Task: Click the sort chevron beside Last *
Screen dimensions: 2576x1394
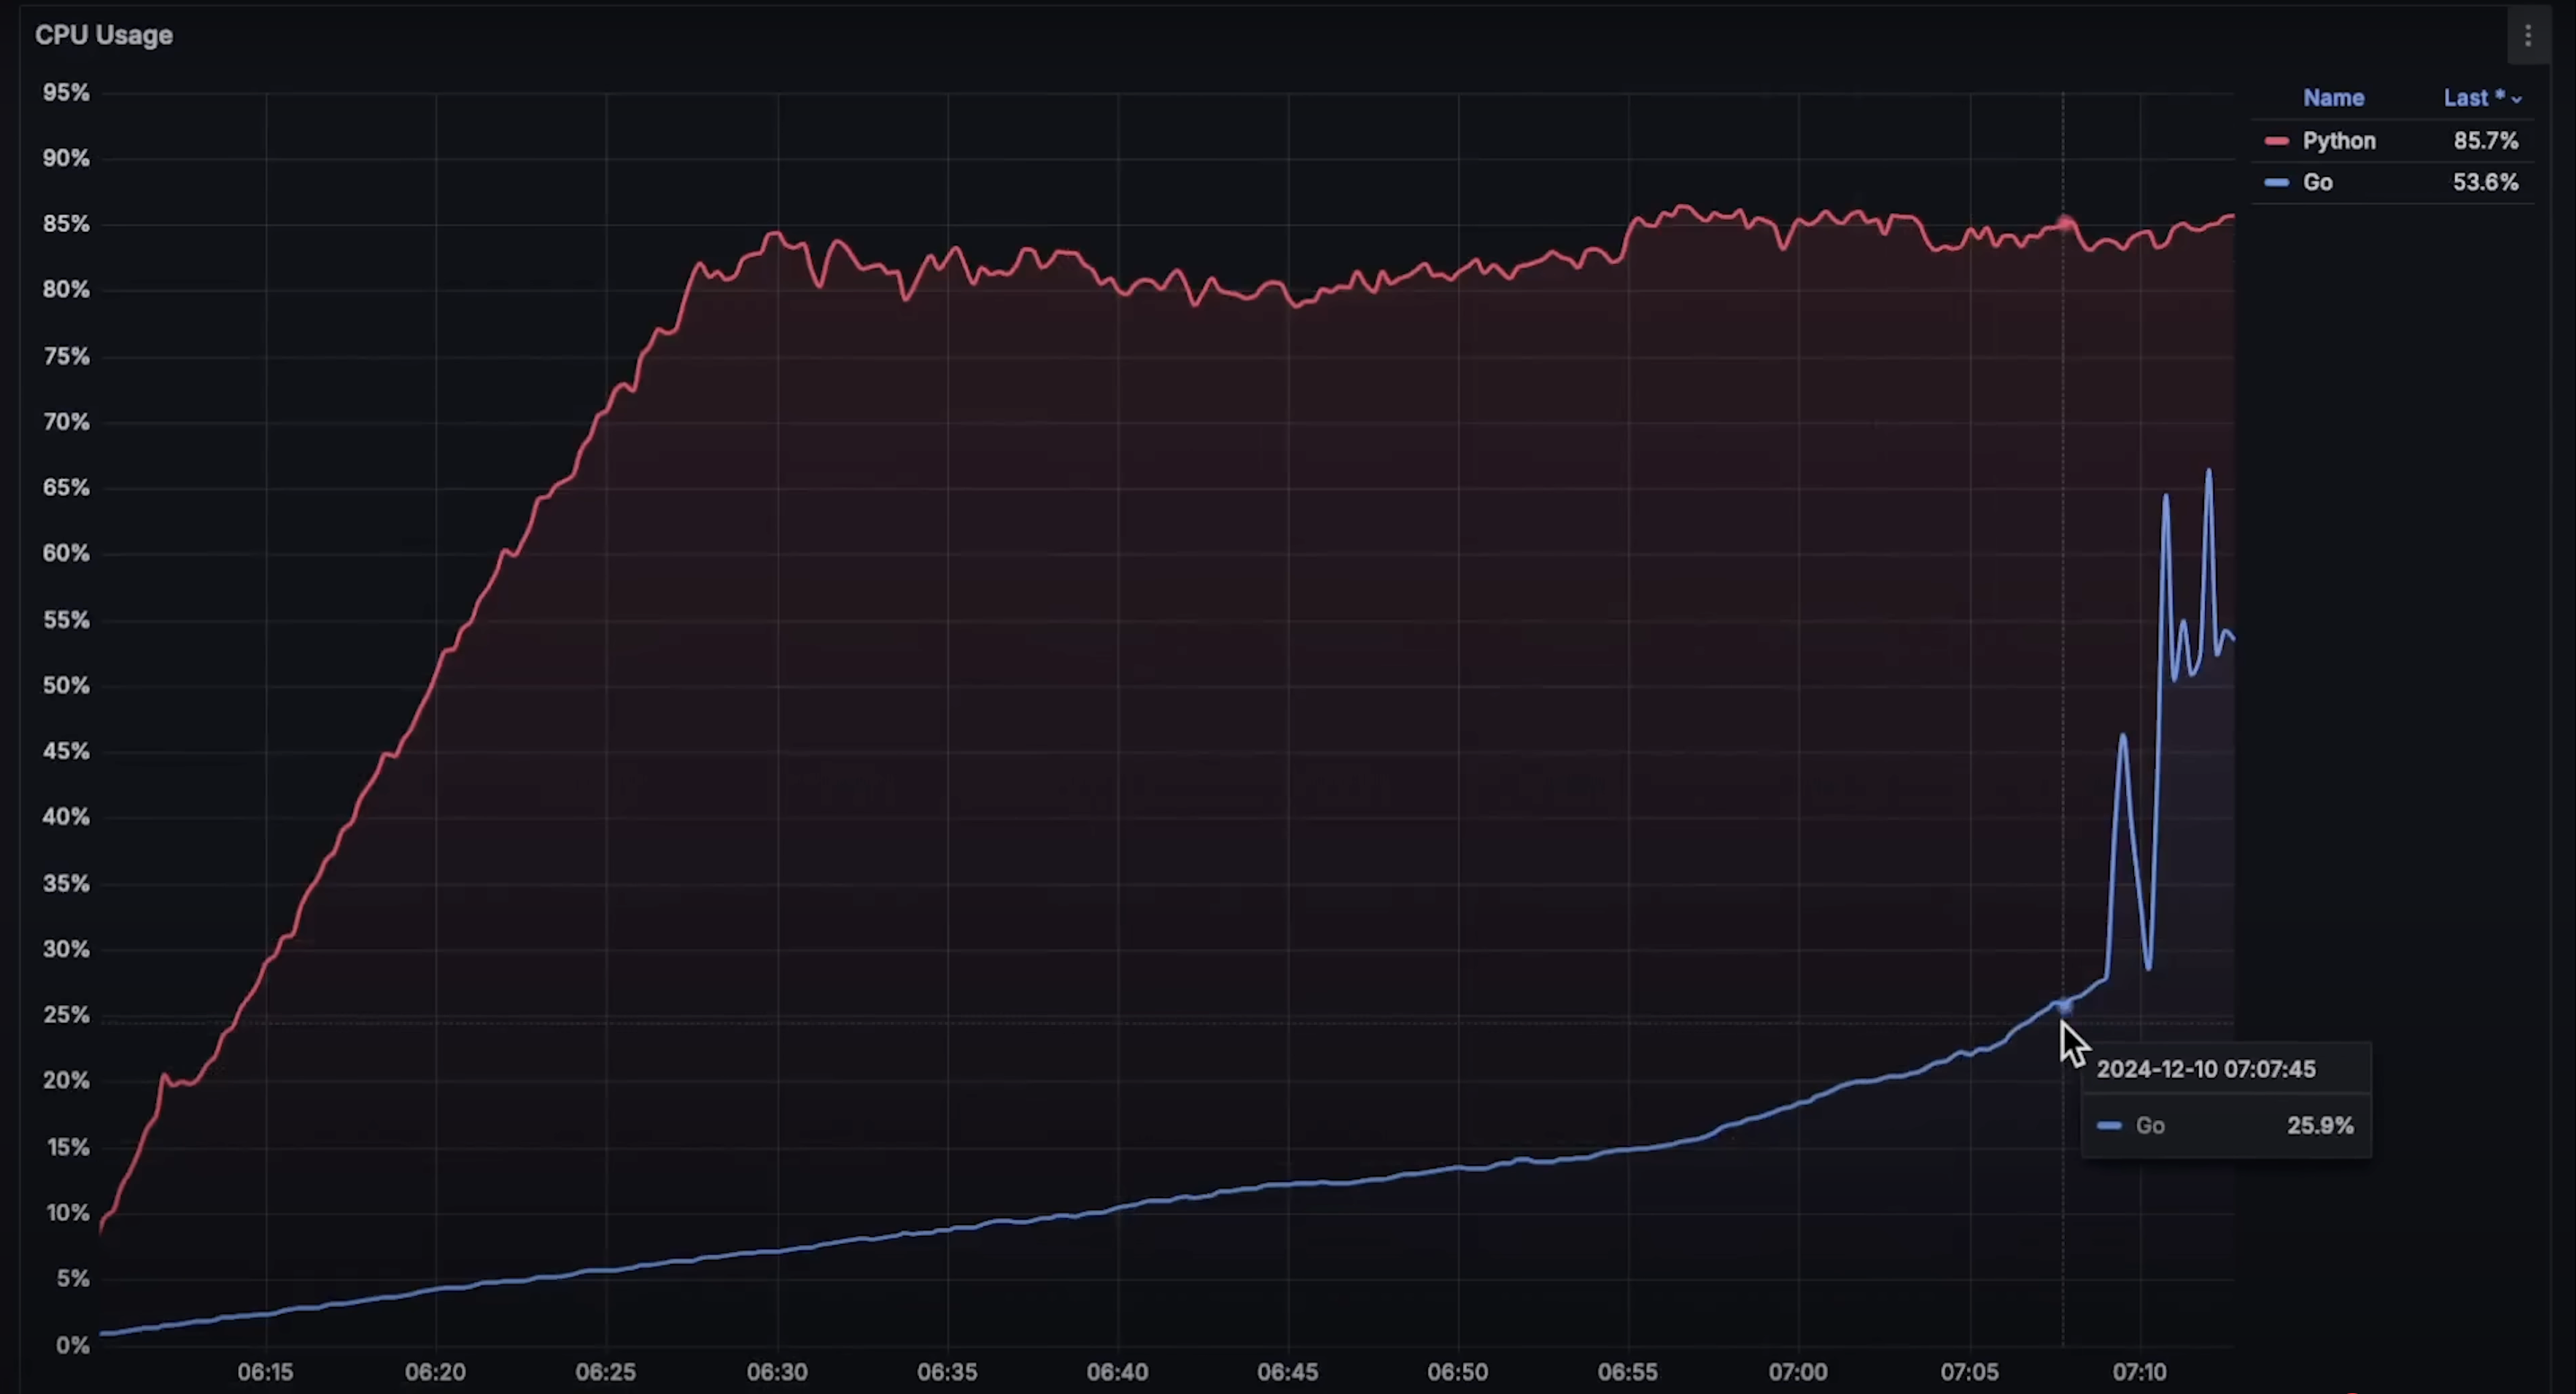Action: pyautogui.click(x=2516, y=99)
